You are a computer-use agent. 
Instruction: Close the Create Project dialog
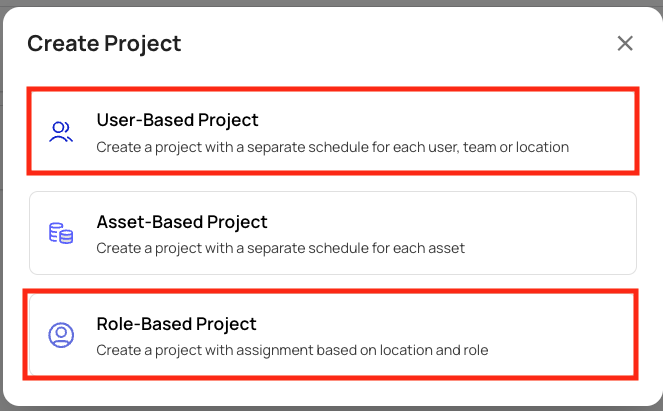(625, 43)
